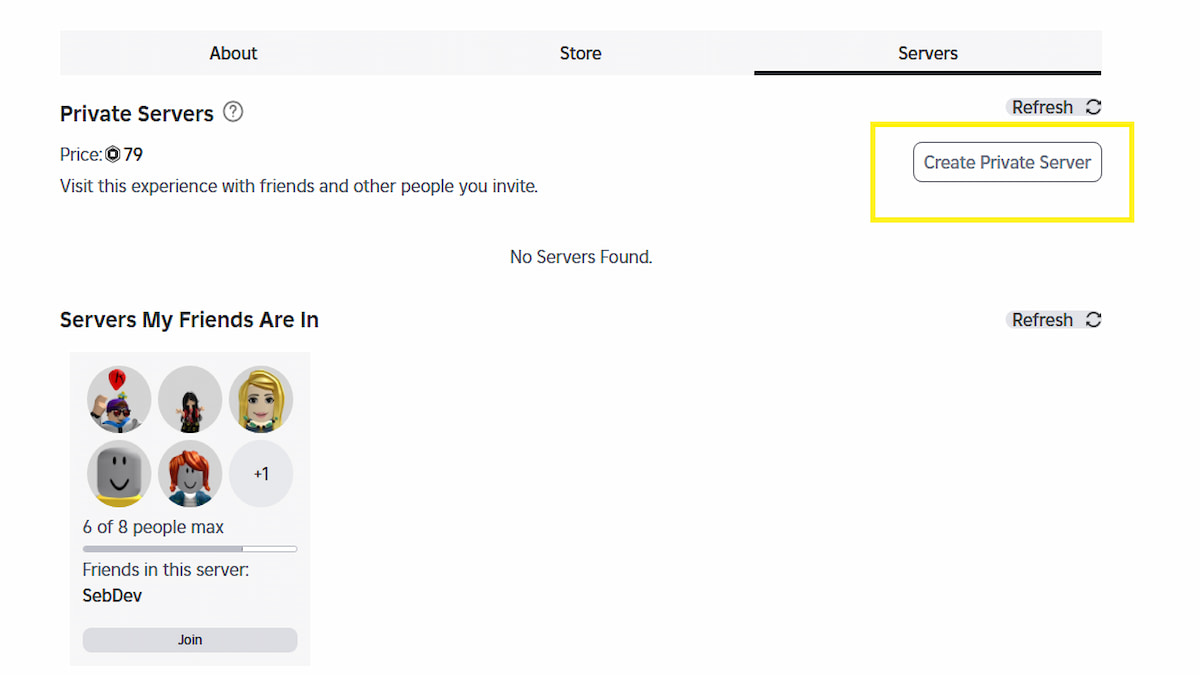1200x675 pixels.
Task: Click Refresh text for Servers My Friends Are In
Action: coord(1042,320)
